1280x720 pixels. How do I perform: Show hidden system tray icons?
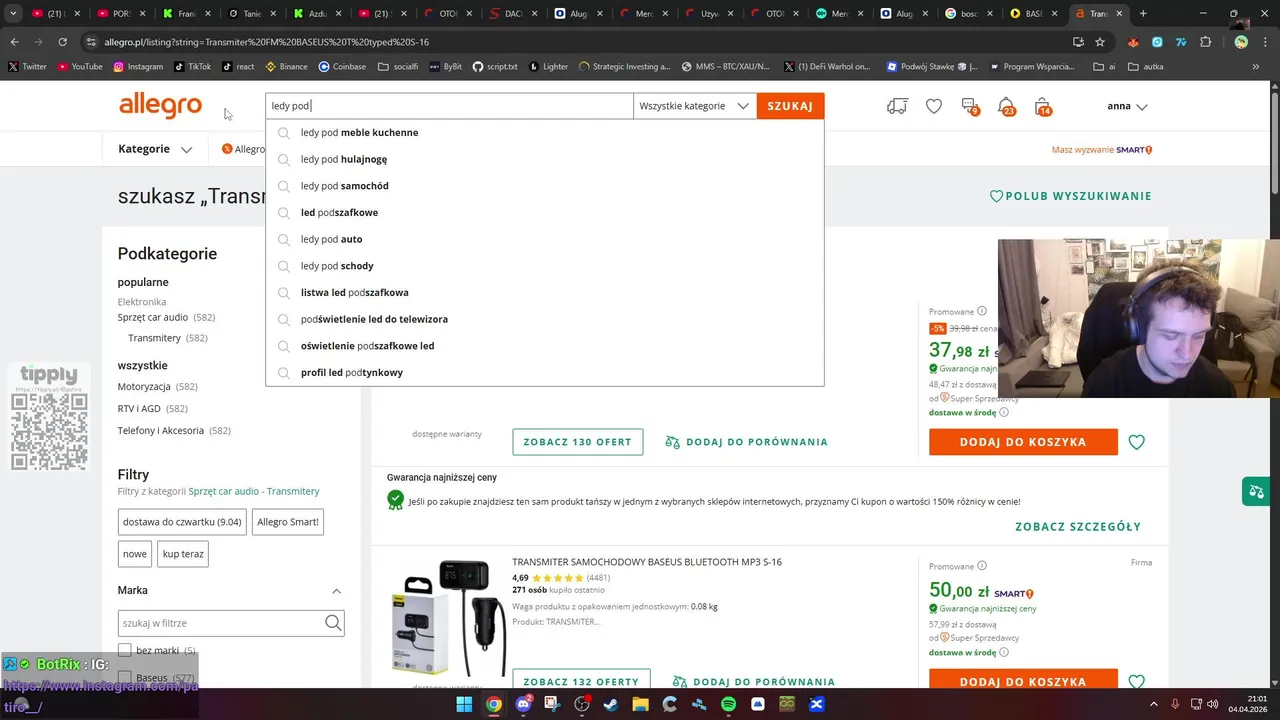(1153, 704)
